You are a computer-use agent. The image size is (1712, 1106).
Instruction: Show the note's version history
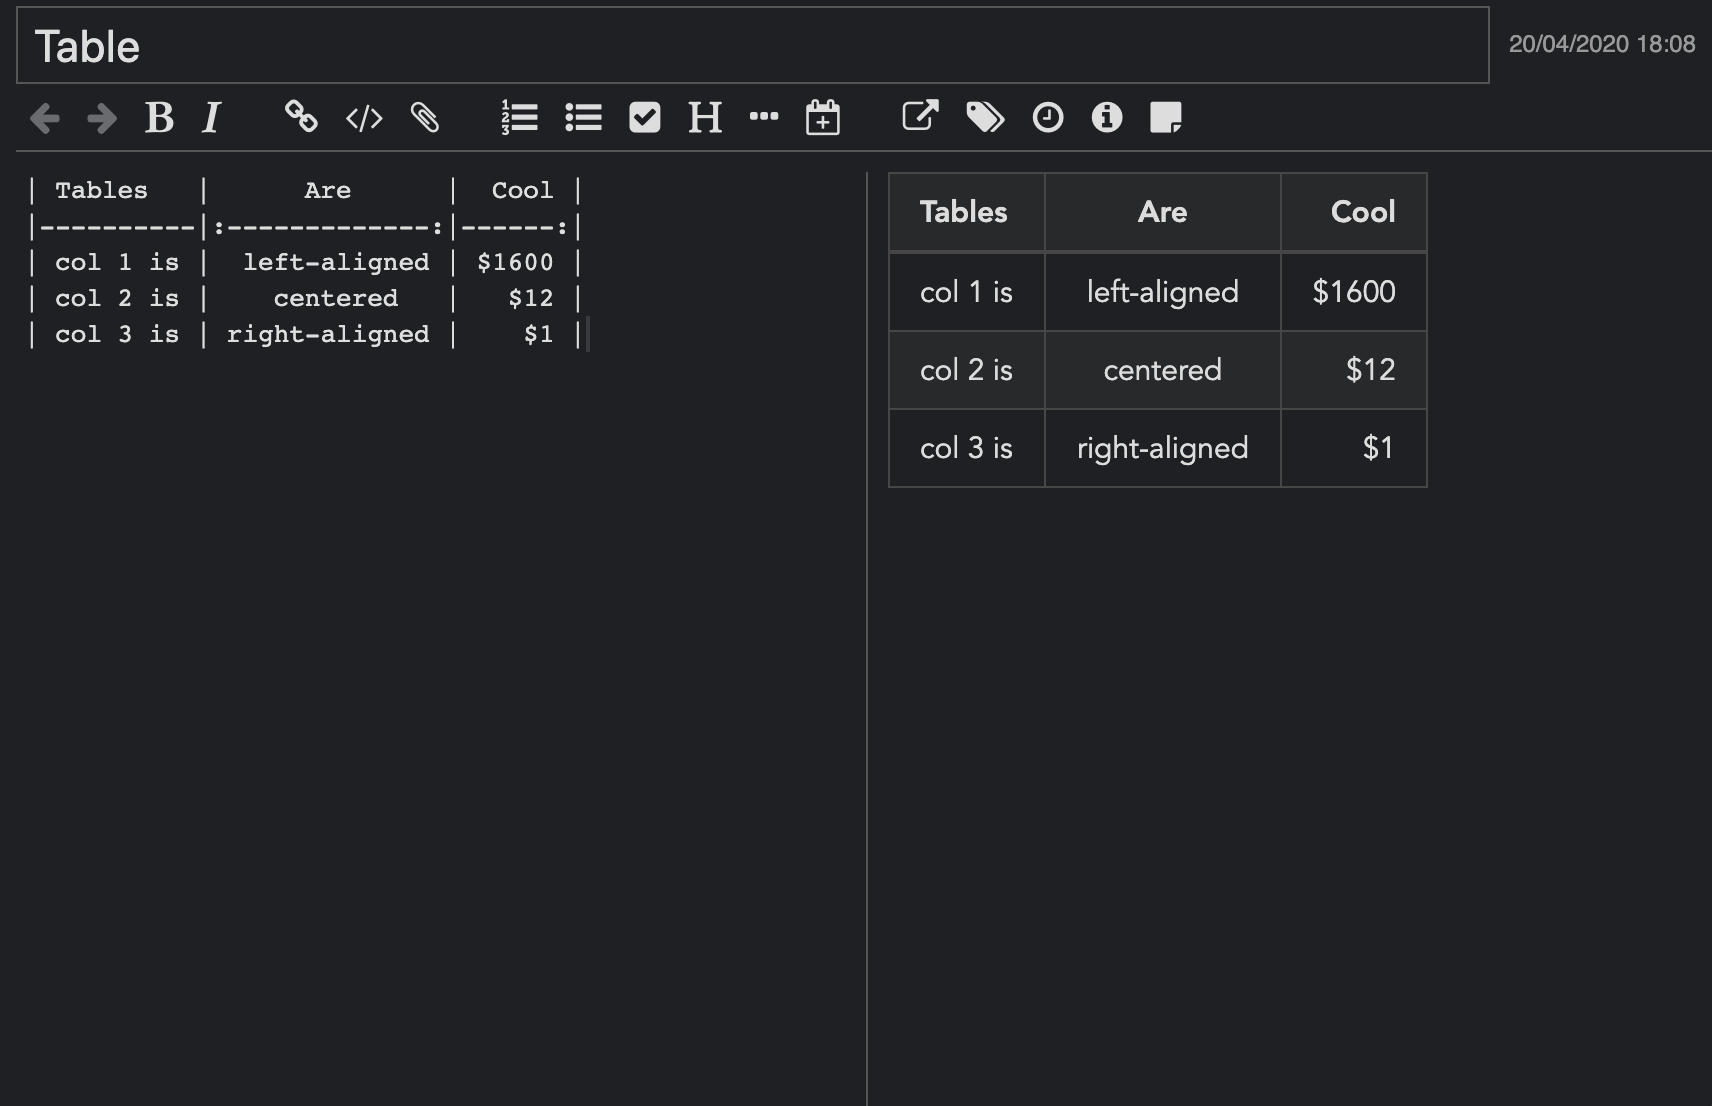tap(1047, 118)
